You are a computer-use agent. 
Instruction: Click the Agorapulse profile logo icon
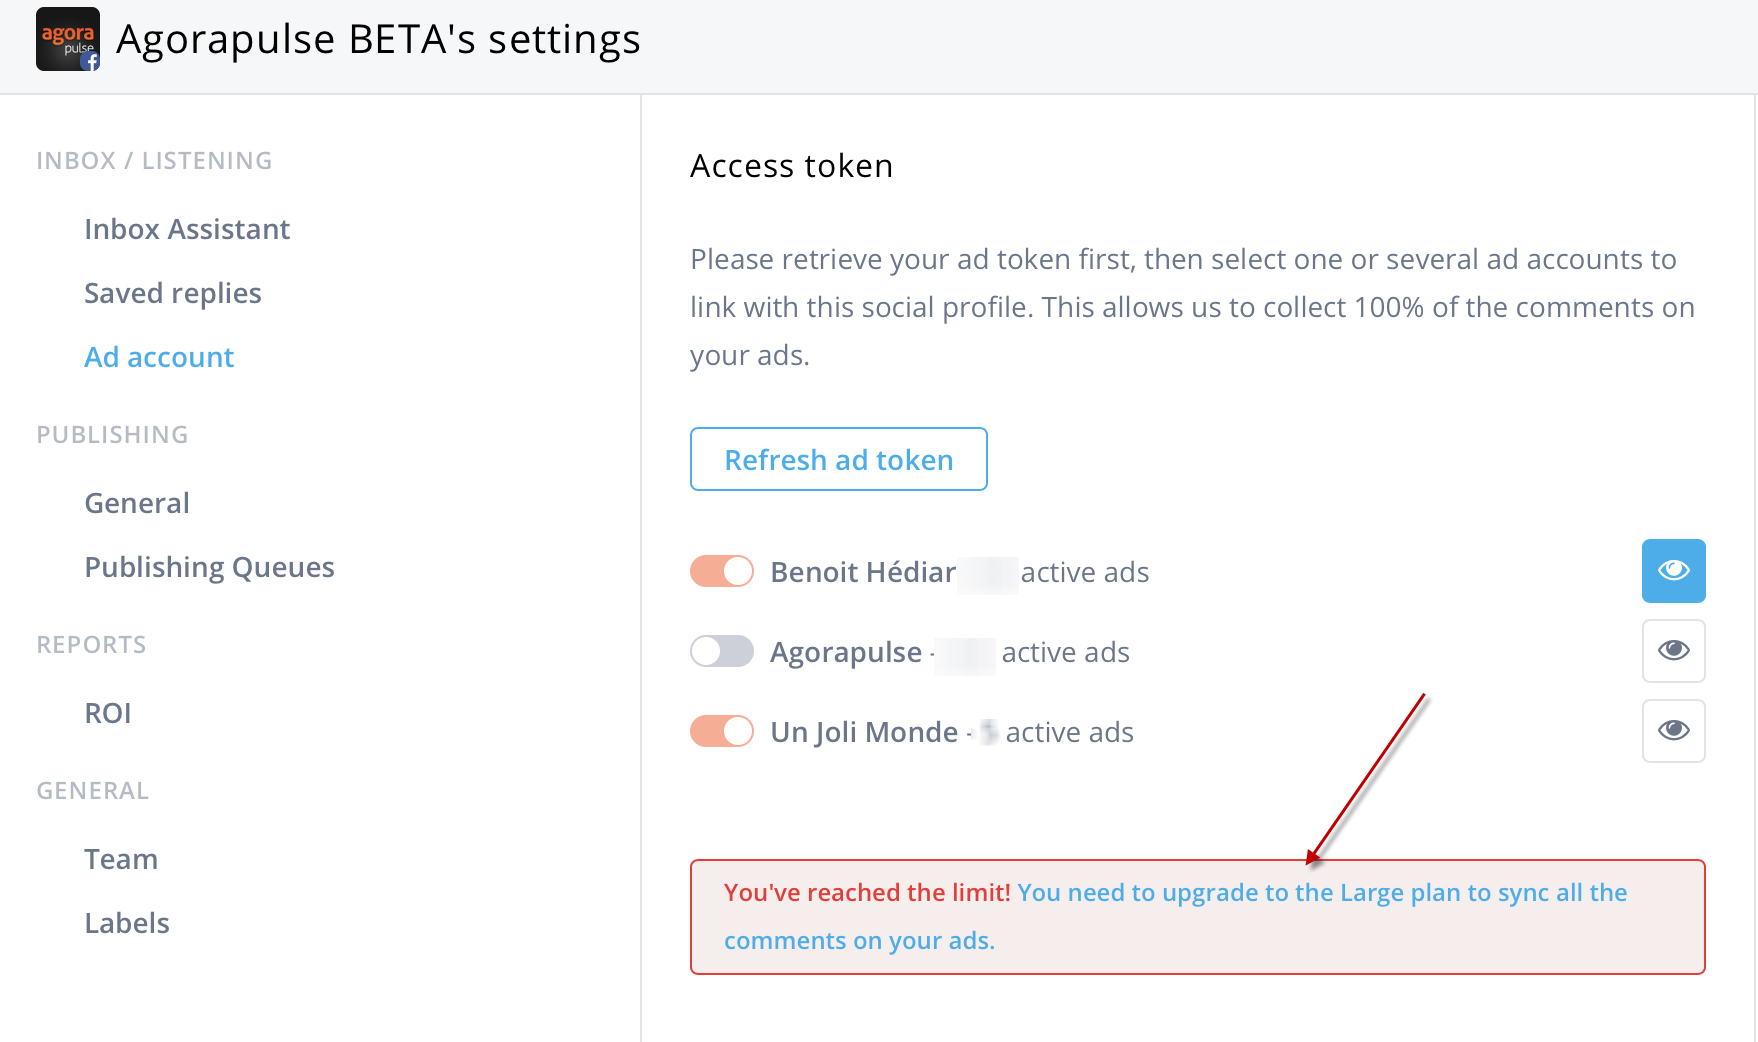pos(67,40)
